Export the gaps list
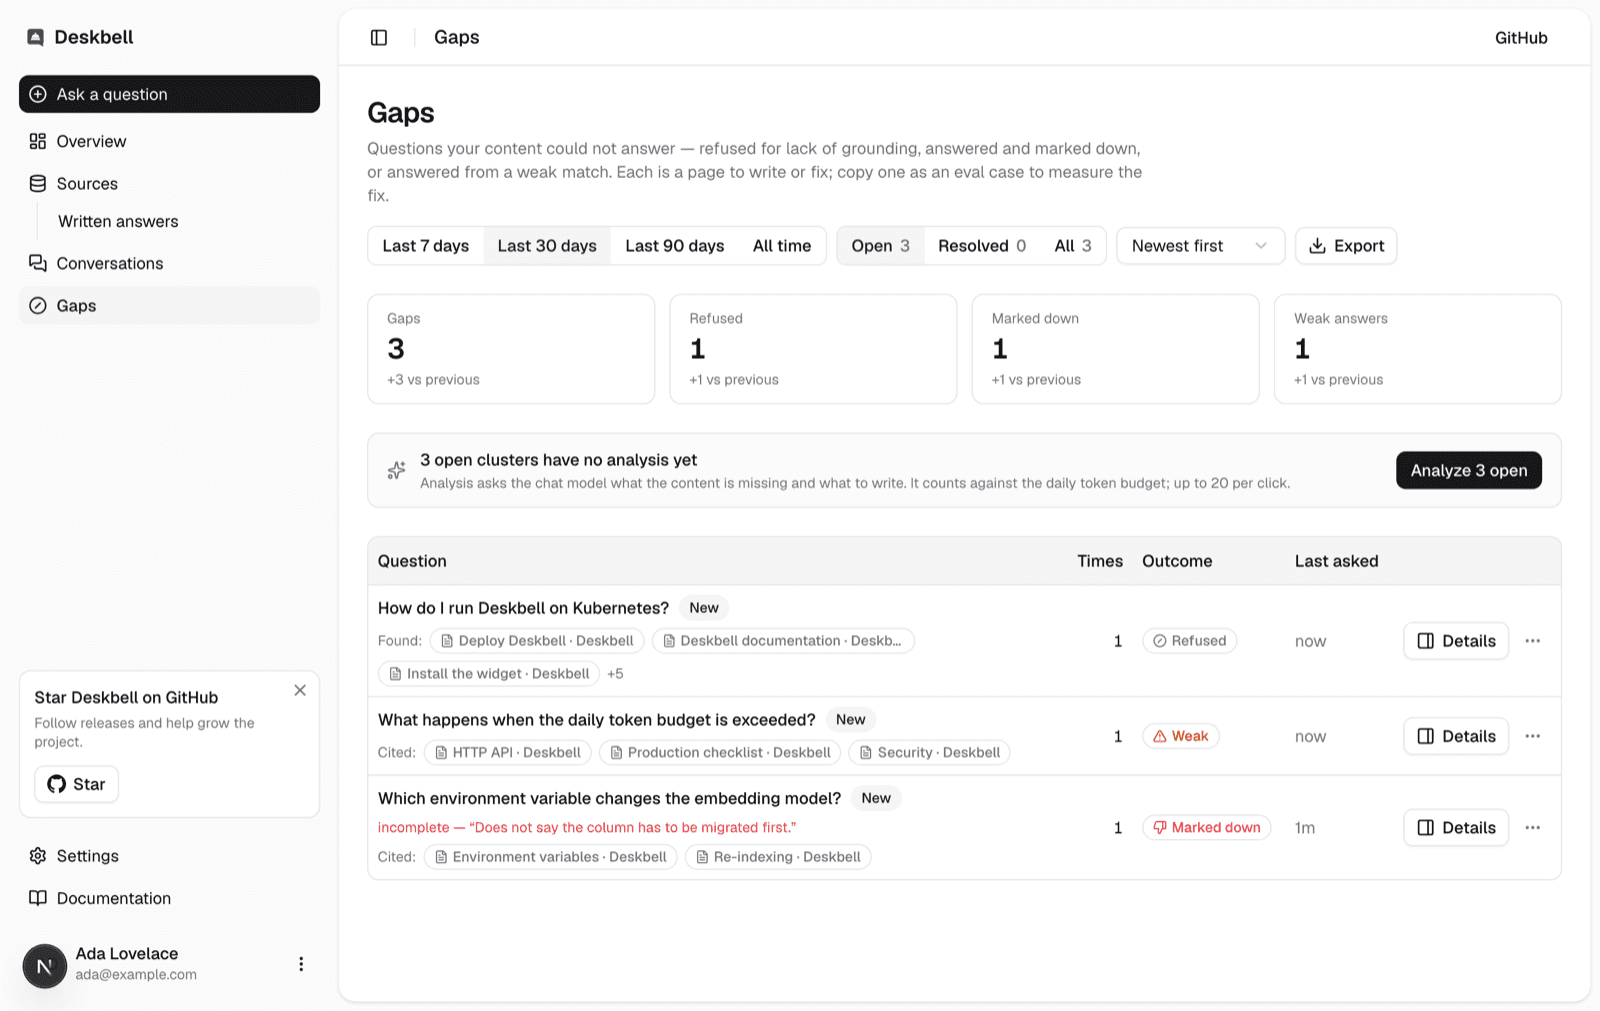 click(1346, 246)
